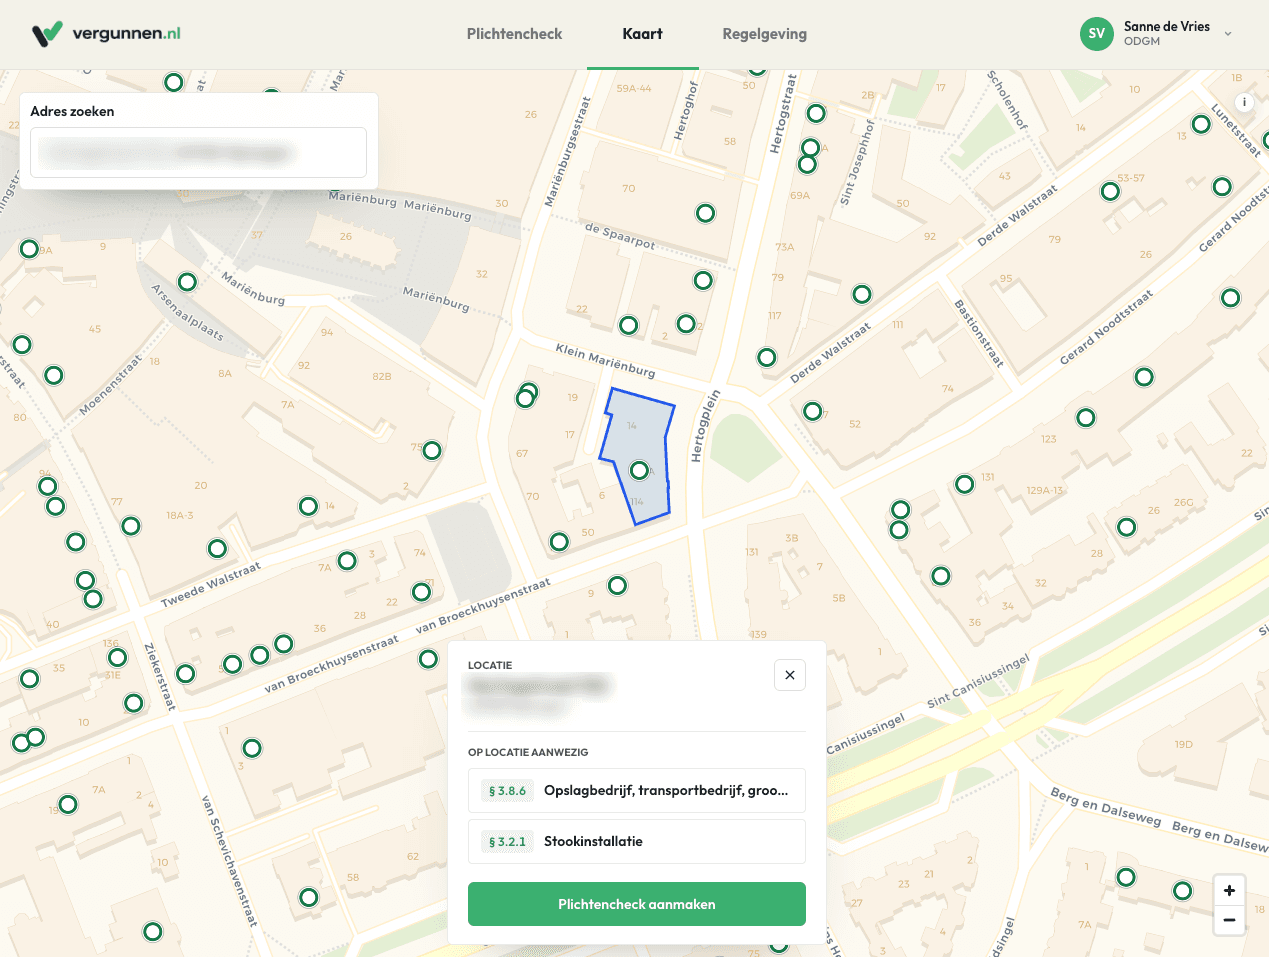Click the Locatie heading text
Image resolution: width=1269 pixels, height=957 pixels.
tap(490, 665)
